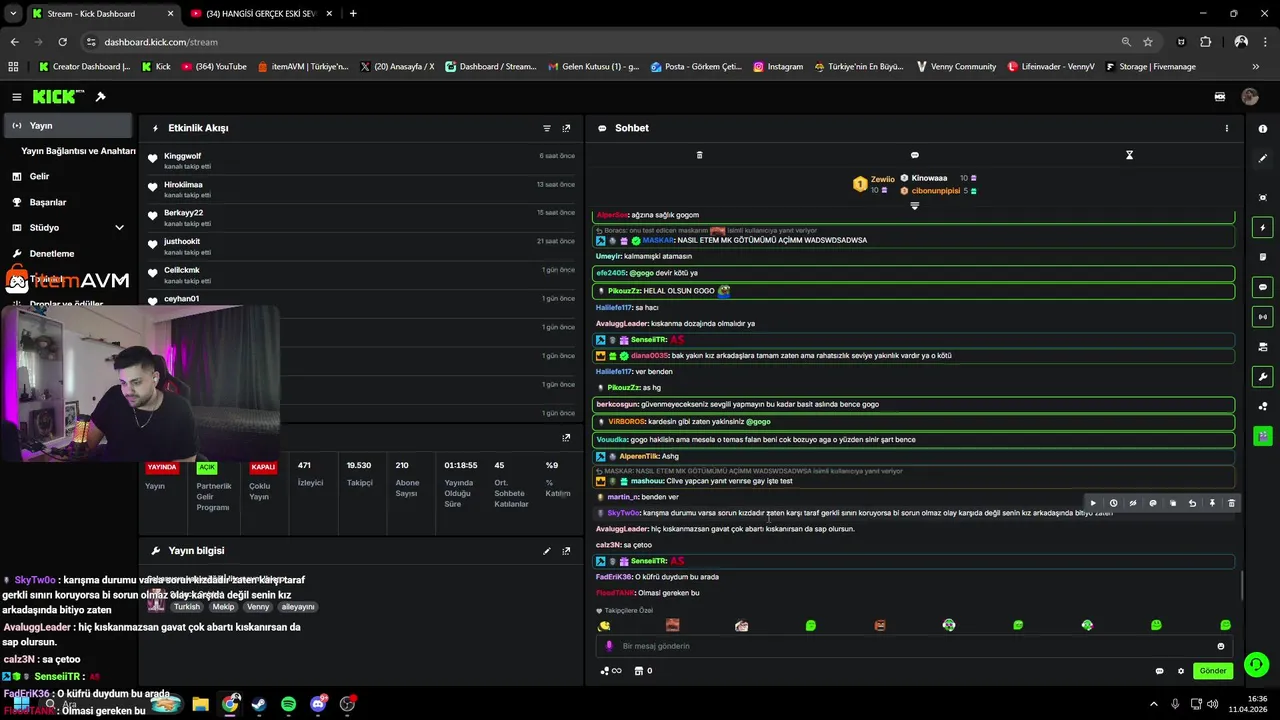Click the wrench icon in the right sidebar

pyautogui.click(x=1263, y=377)
